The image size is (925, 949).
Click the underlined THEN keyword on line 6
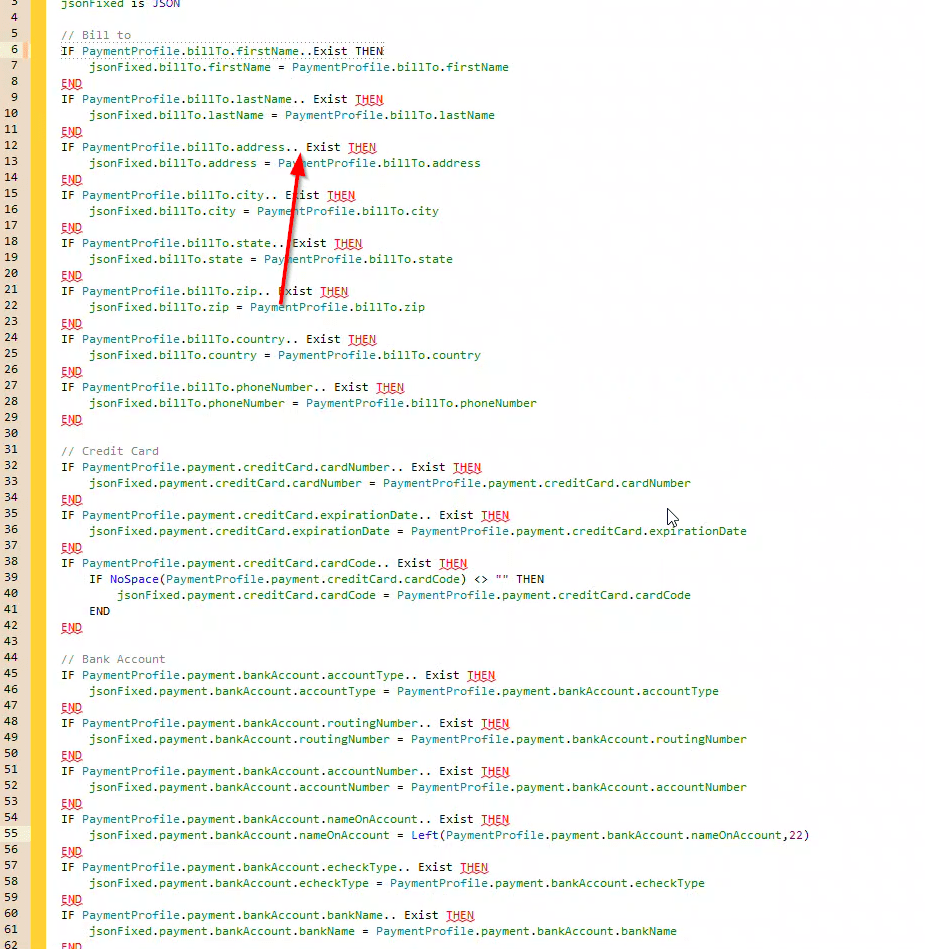[x=369, y=51]
